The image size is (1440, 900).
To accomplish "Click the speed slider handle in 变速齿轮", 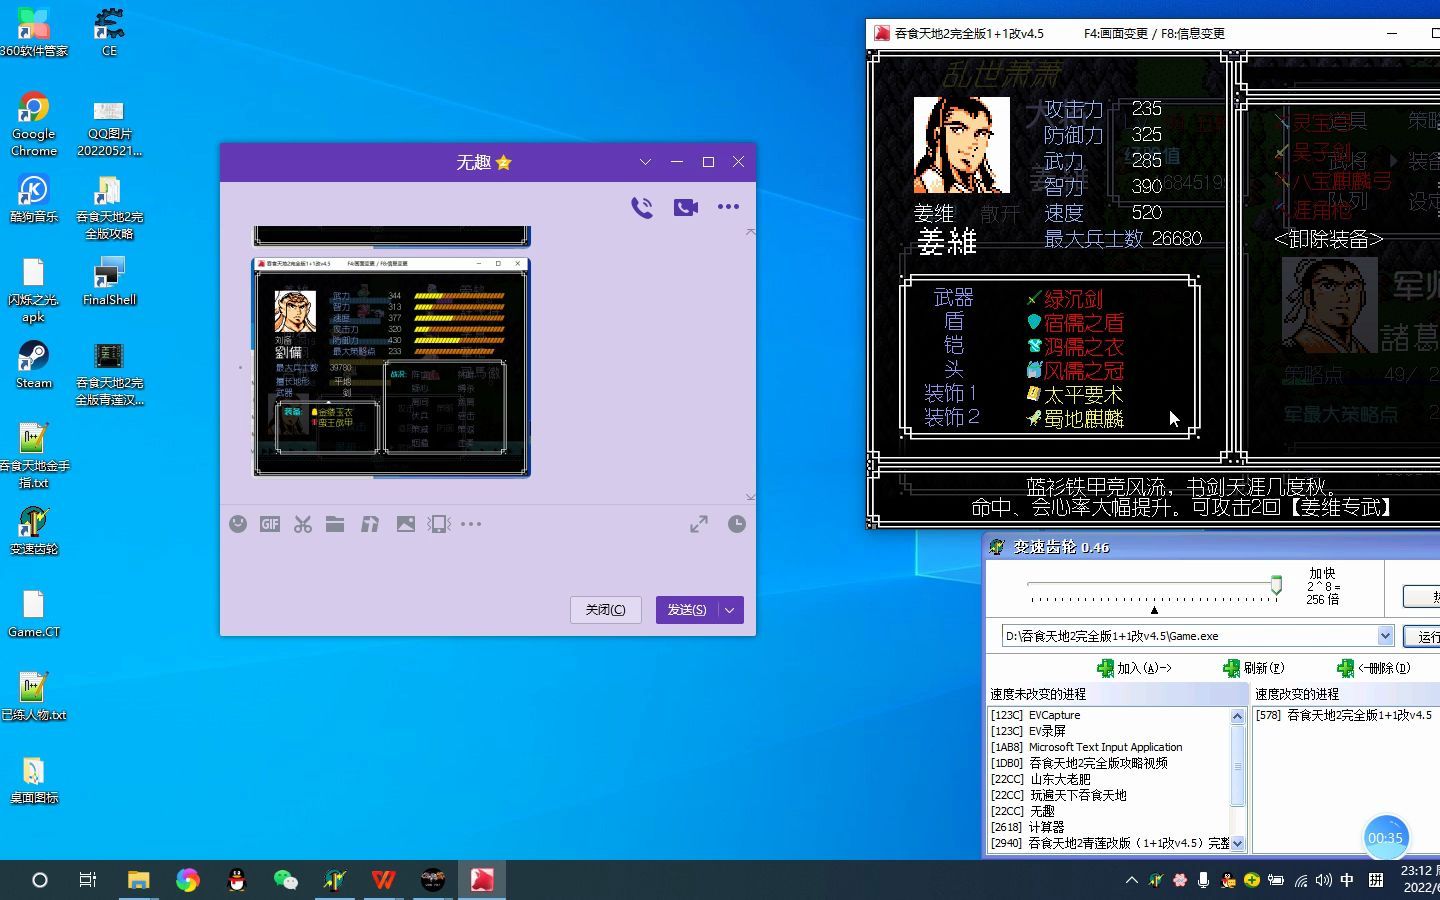I will point(1276,585).
